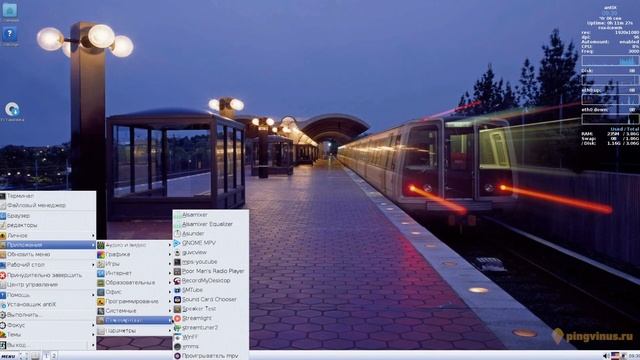Image resolution: width=640 pixels, height=360 pixels.
Task: Expand the Рабочий стол submenu arrow
Action: click(93, 264)
